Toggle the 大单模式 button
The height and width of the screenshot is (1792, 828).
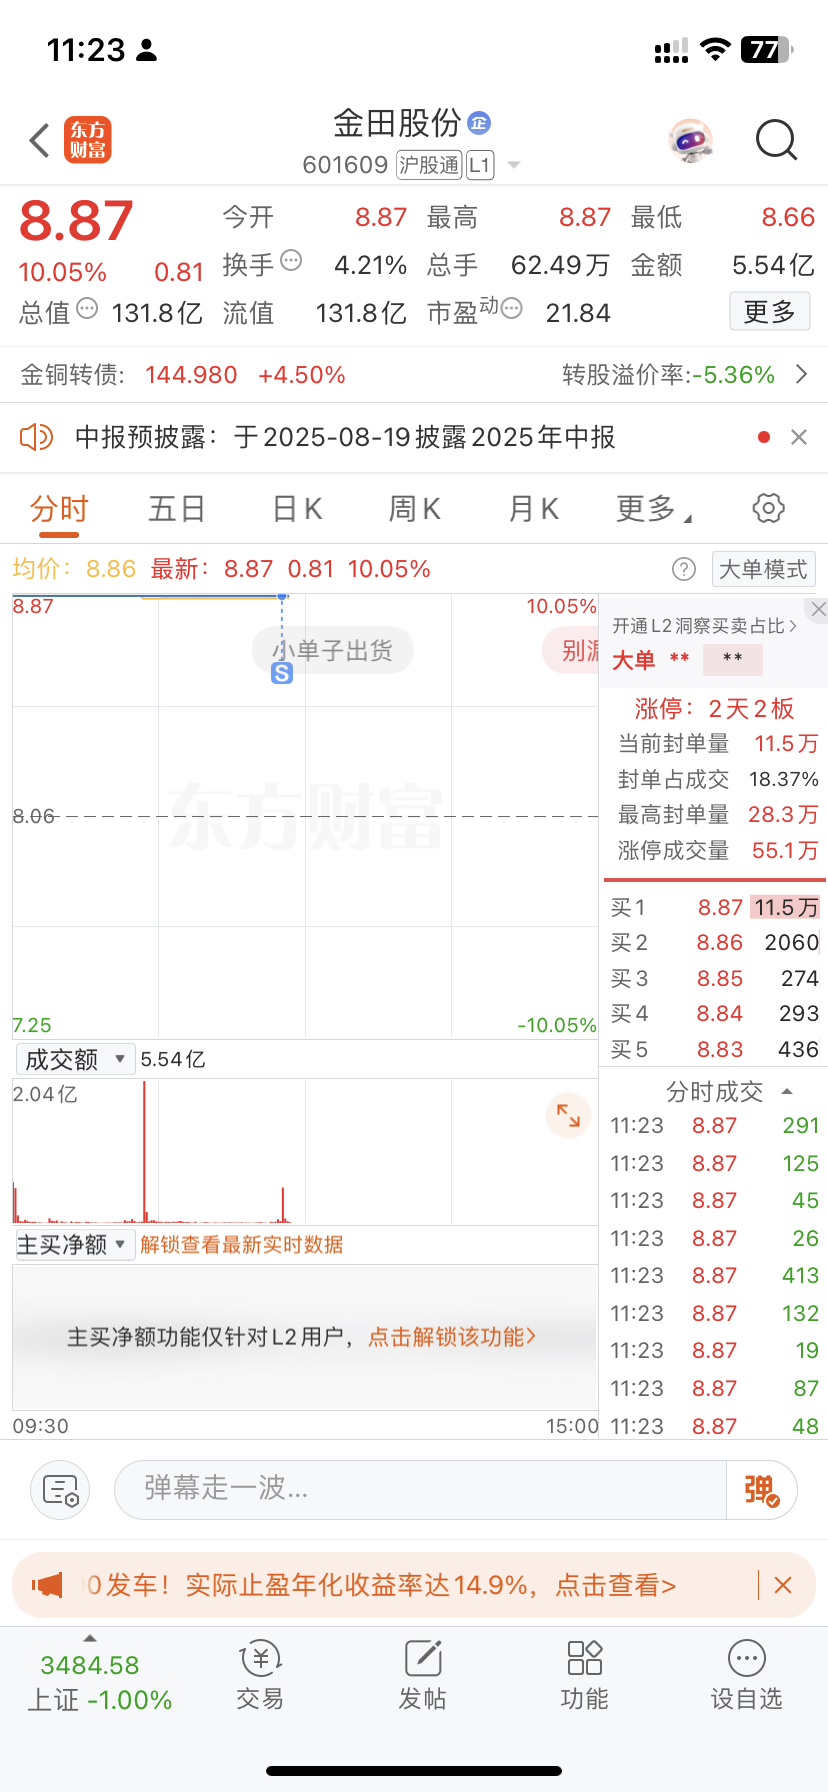click(764, 569)
